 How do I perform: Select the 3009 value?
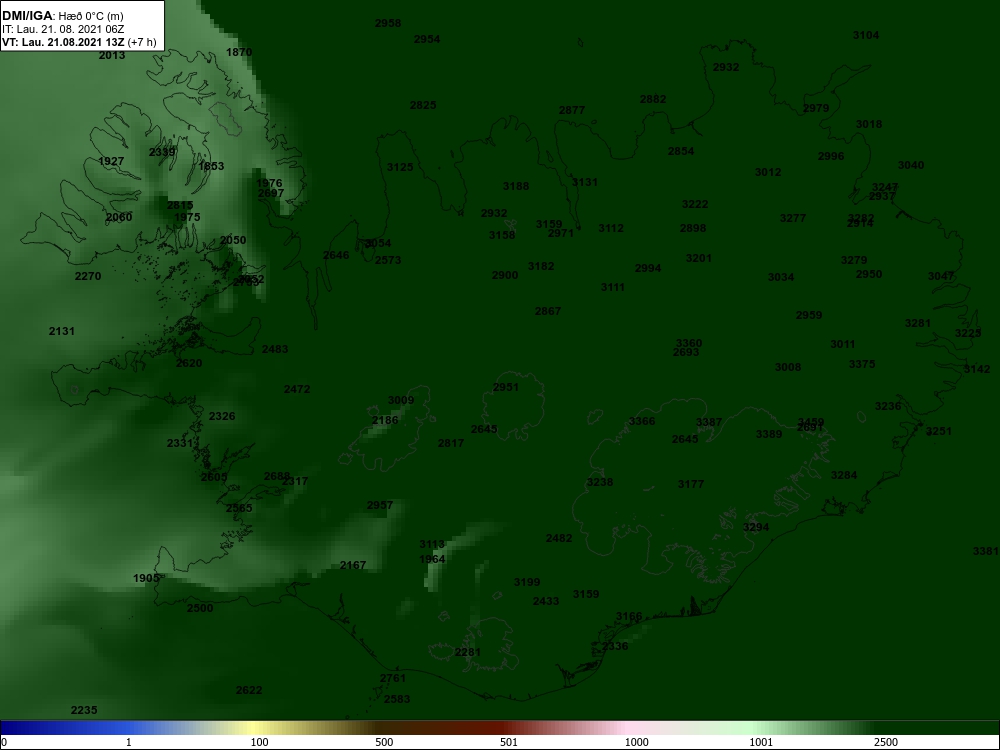pyautogui.click(x=401, y=401)
